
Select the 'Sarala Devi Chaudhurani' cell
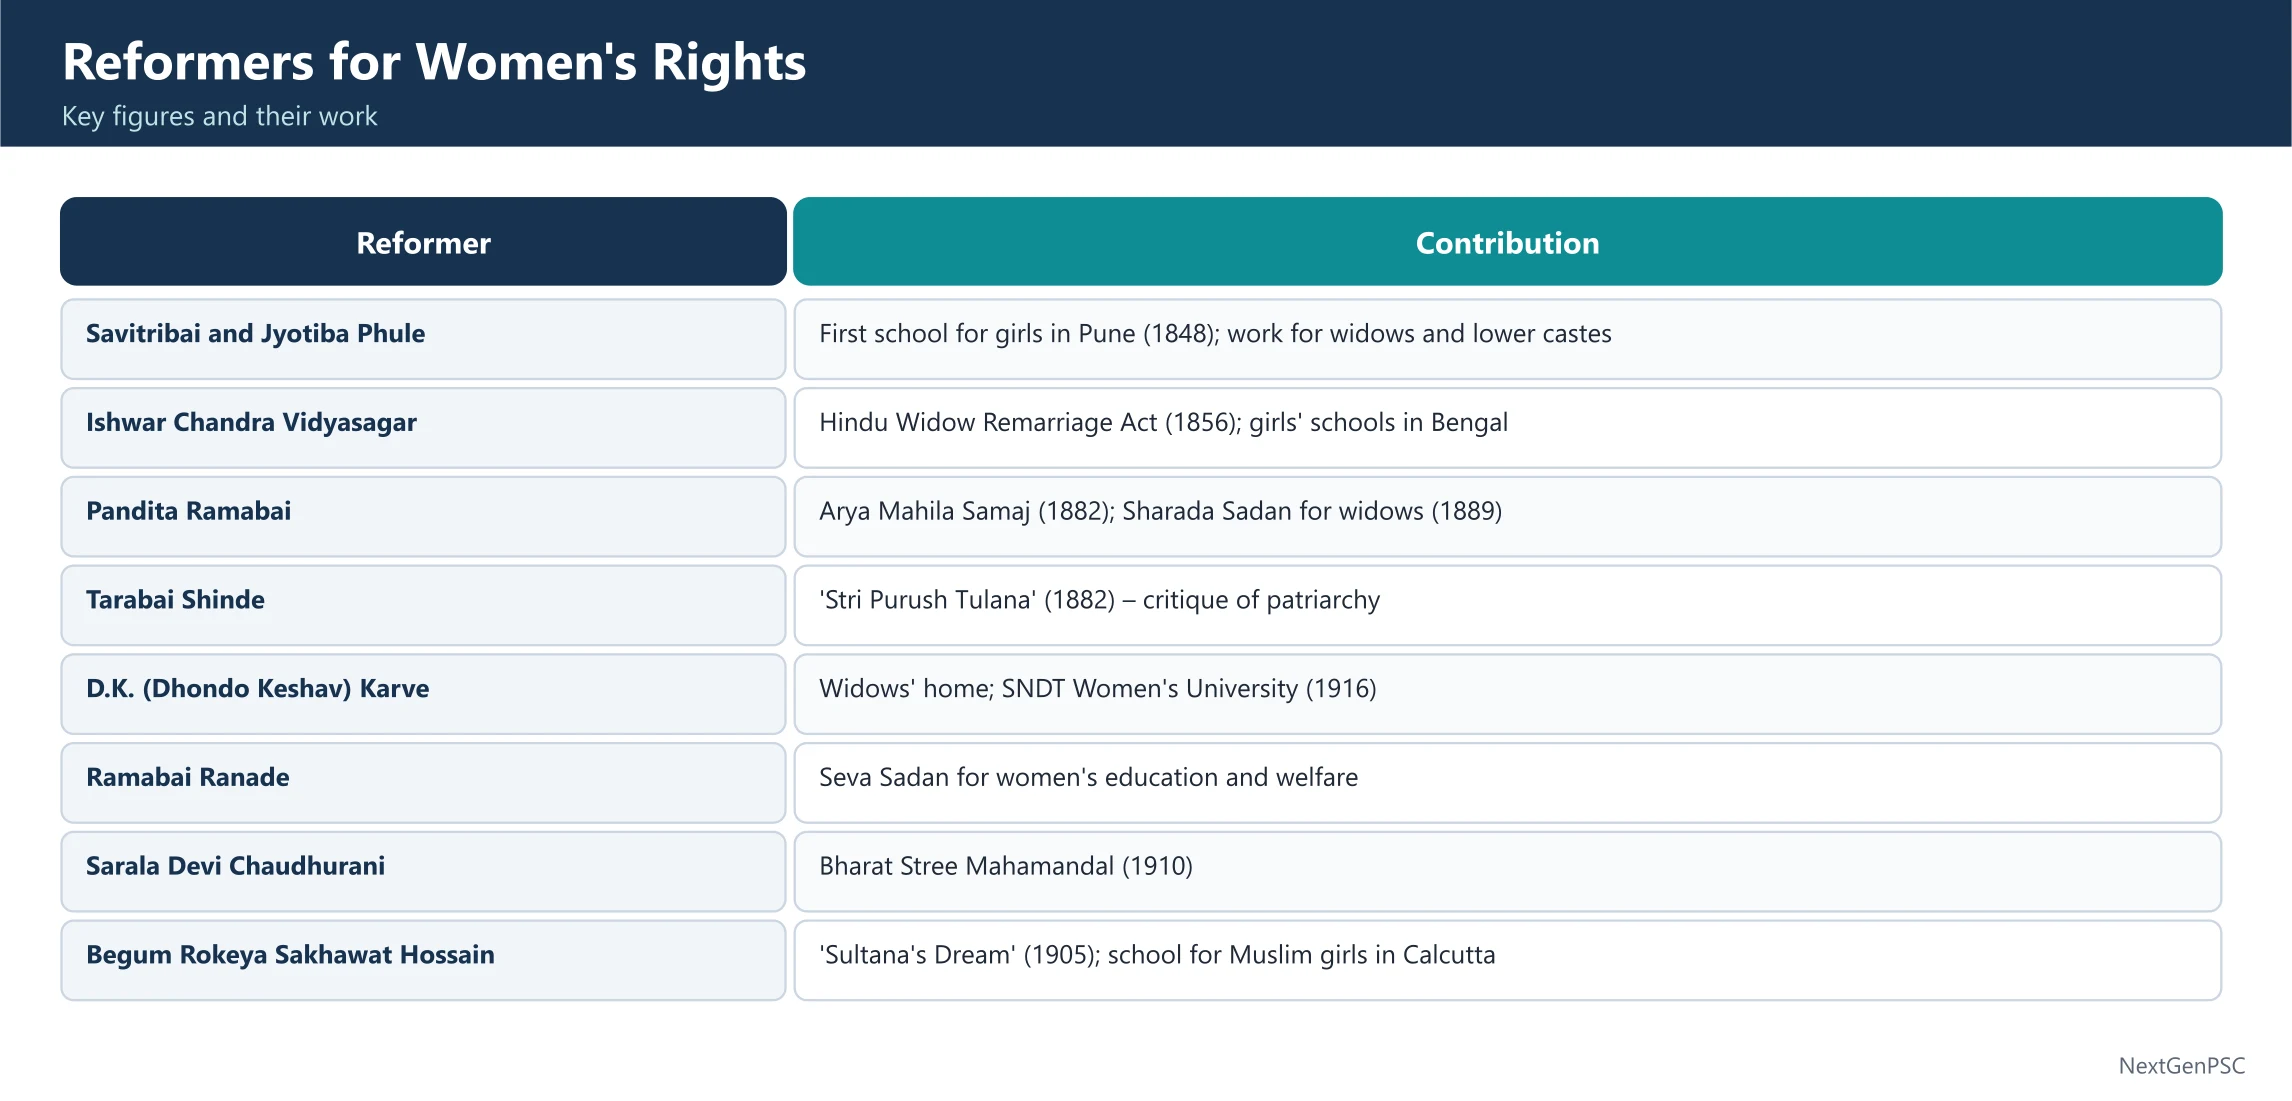point(423,872)
